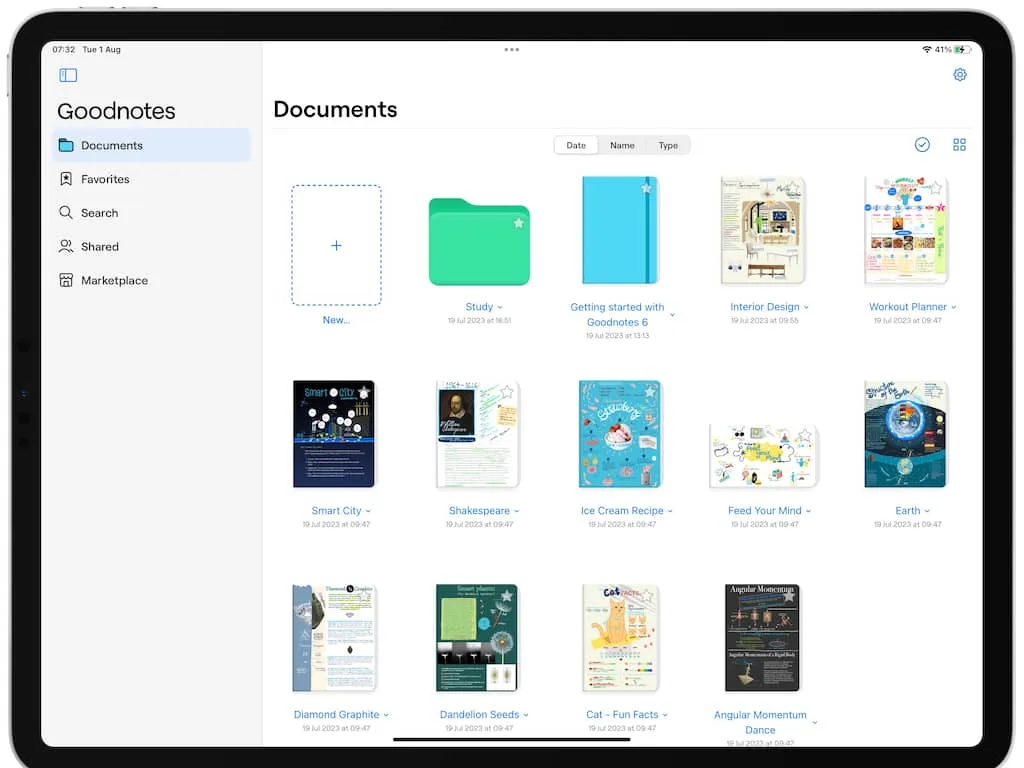
Task: Expand the Earth options chevron
Action: click(927, 511)
